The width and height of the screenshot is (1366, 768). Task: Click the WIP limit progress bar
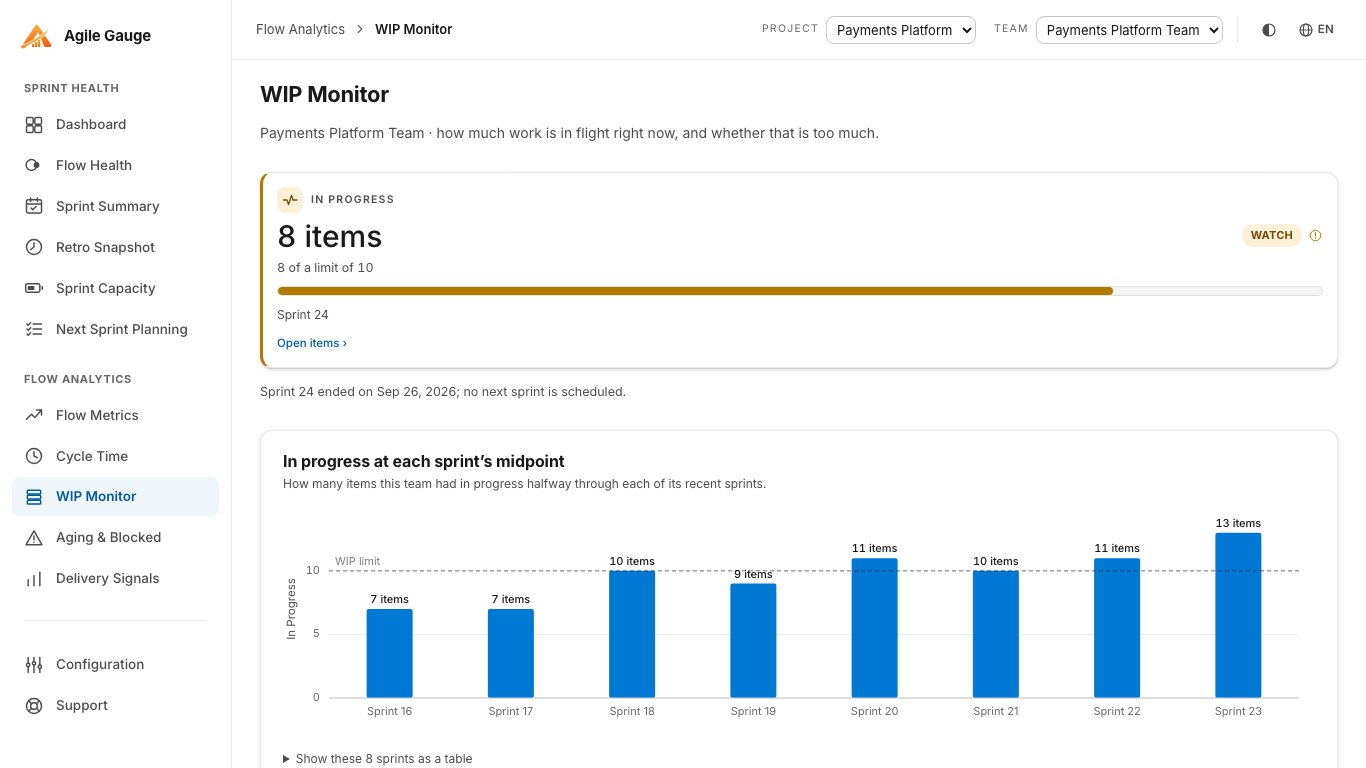point(800,291)
